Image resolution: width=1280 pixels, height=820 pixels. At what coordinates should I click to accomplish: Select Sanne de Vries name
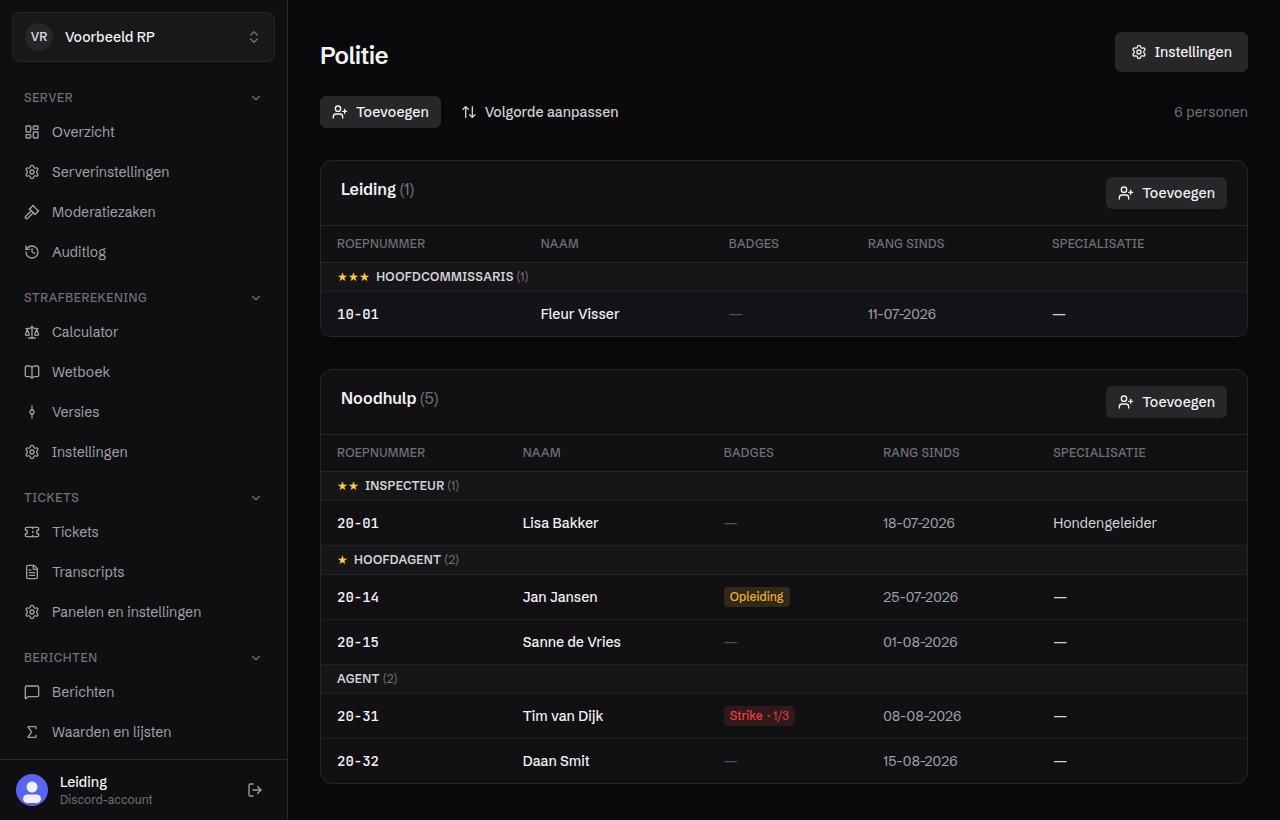572,642
